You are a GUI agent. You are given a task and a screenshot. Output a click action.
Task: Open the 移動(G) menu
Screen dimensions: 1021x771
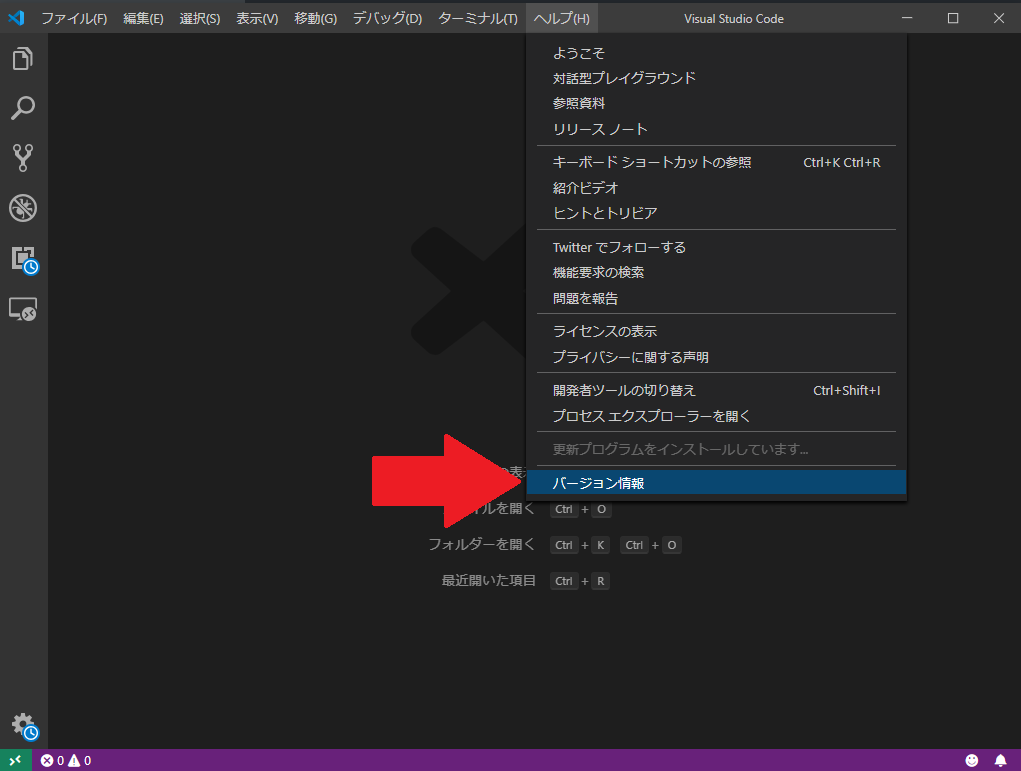point(316,18)
